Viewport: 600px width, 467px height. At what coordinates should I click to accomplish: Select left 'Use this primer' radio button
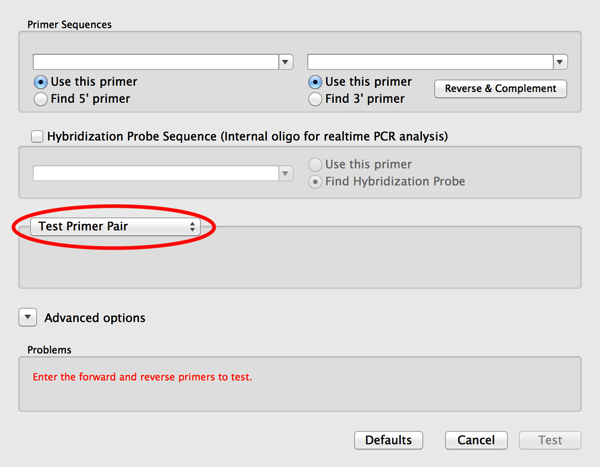41,82
